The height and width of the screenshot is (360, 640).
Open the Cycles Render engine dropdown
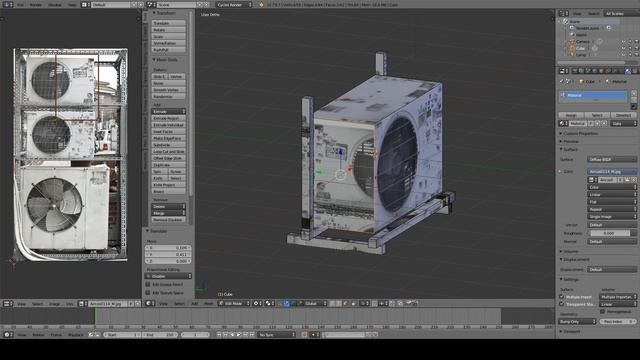click(234, 4)
